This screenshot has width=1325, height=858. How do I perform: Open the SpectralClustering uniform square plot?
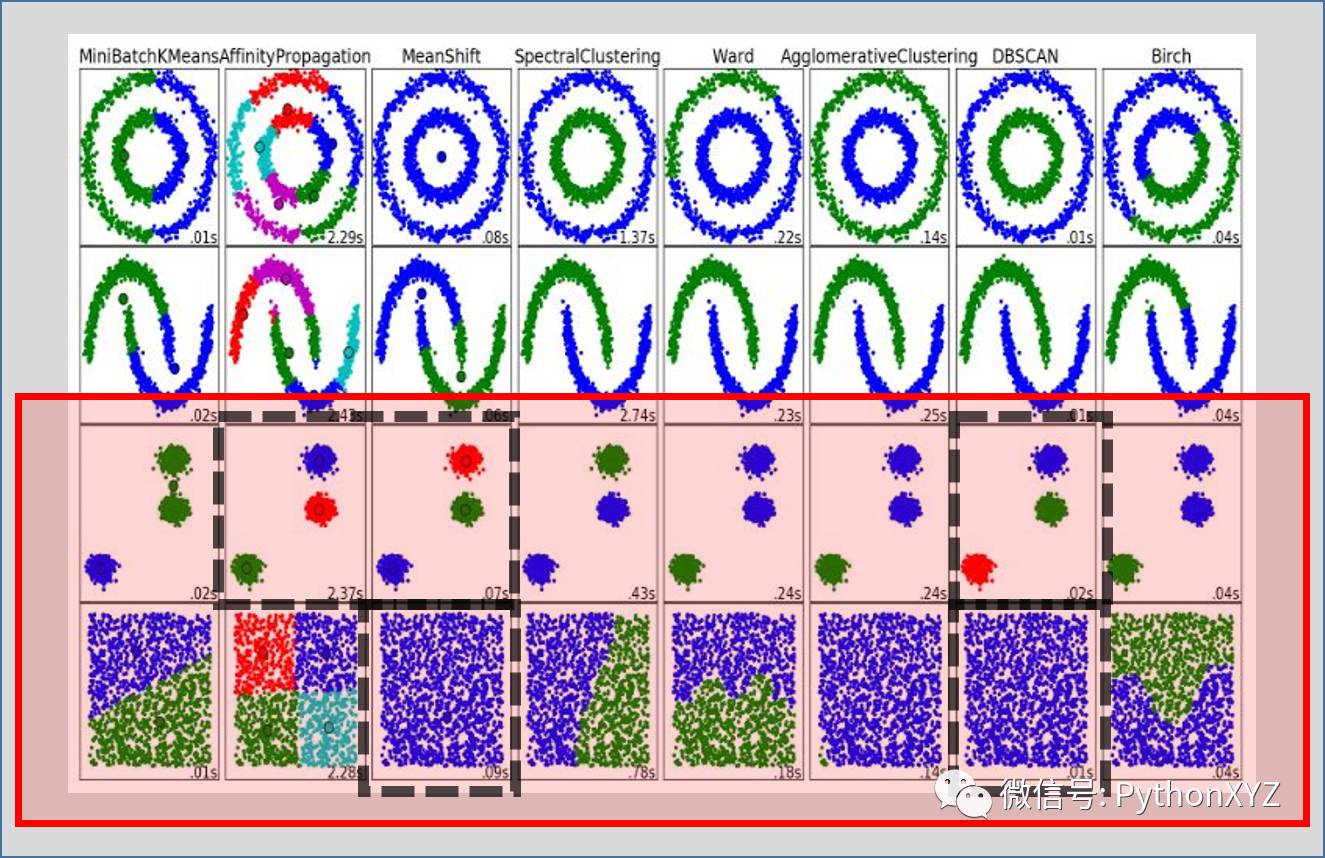coord(588,691)
